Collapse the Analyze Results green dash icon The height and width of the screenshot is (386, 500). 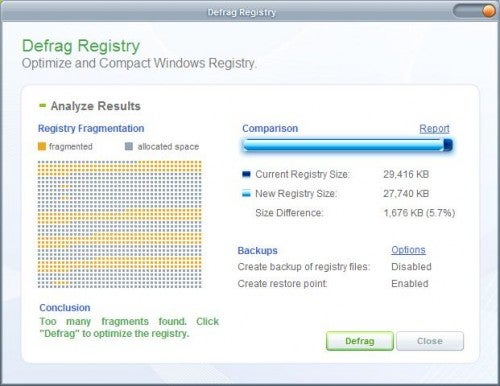pos(42,106)
